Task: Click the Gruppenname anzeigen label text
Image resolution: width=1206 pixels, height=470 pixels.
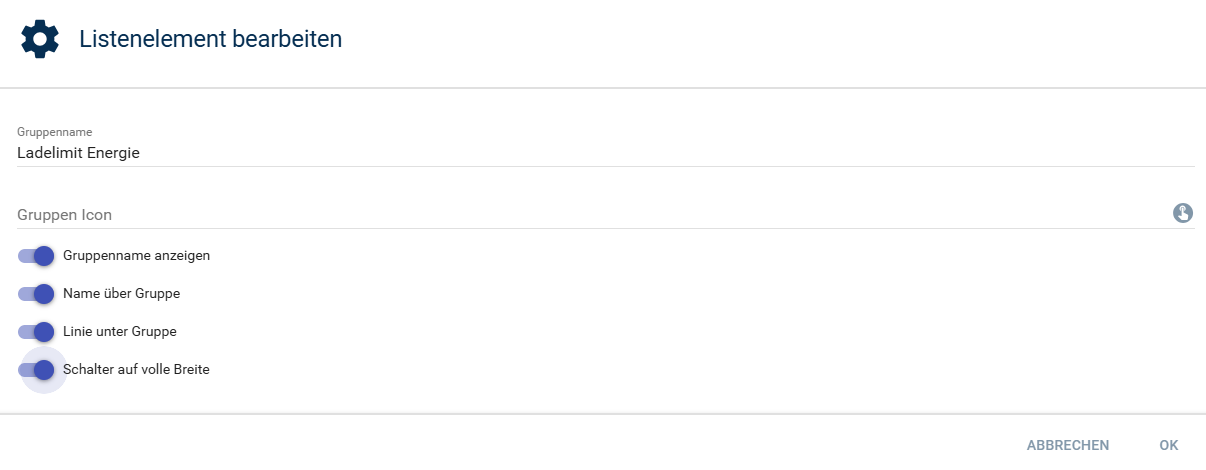Action: click(136, 256)
